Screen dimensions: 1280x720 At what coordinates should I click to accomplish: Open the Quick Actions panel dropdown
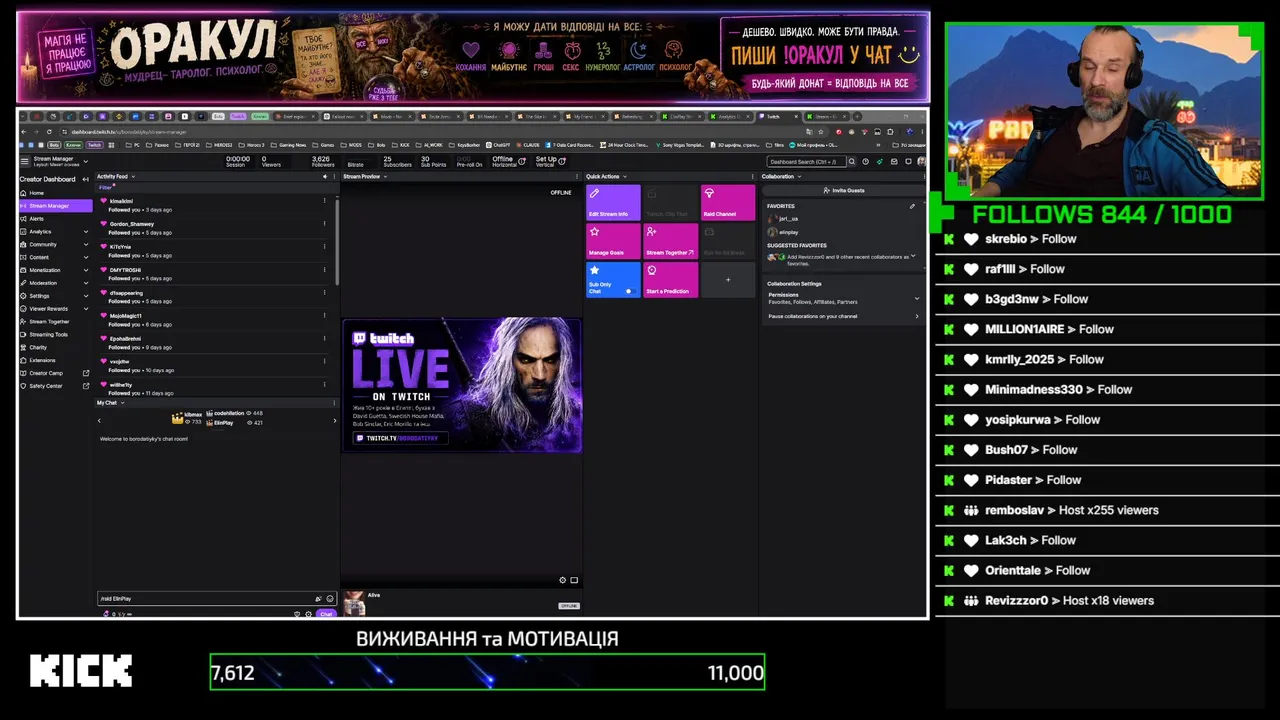[626, 177]
